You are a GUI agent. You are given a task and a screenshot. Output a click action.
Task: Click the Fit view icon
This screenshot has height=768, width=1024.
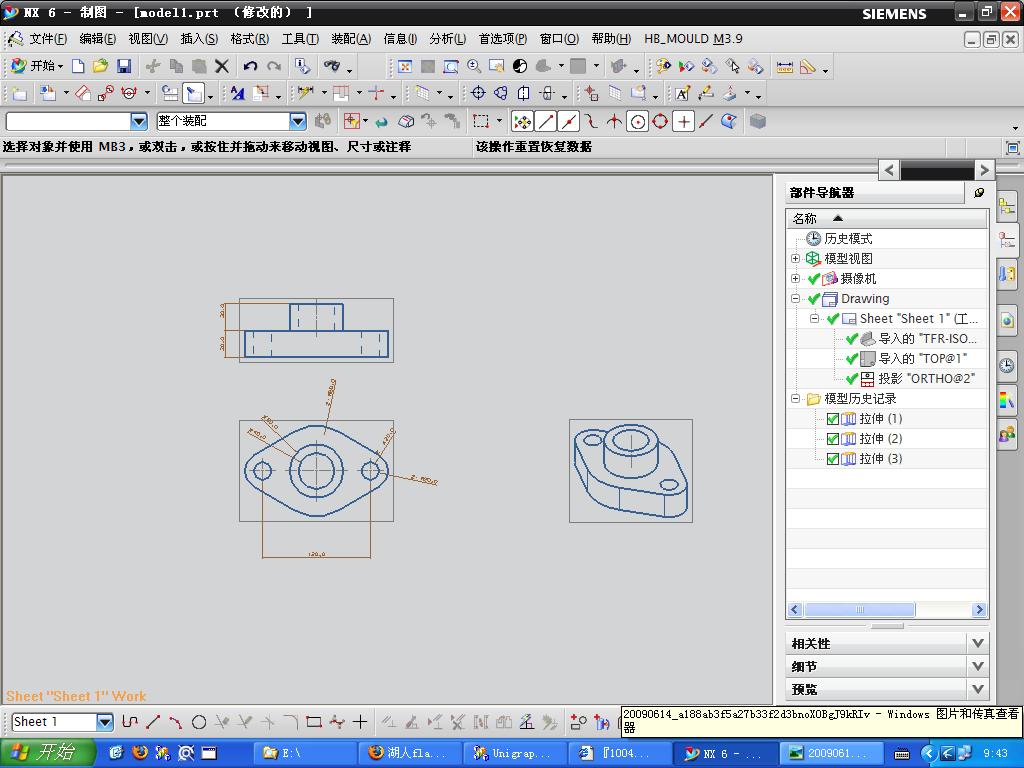pyautogui.click(x=404, y=66)
